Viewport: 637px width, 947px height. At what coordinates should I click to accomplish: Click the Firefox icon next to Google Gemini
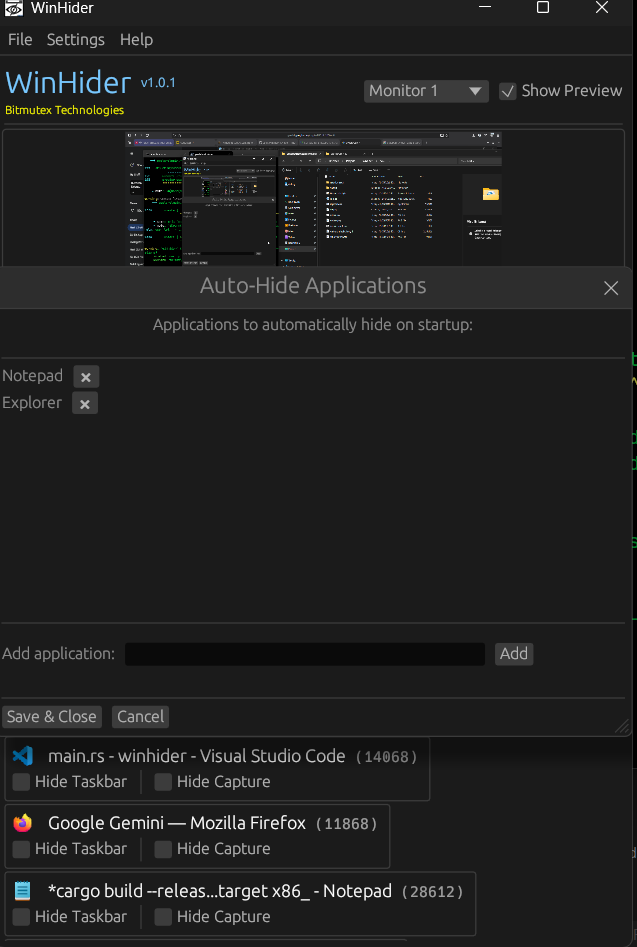click(x=25, y=823)
